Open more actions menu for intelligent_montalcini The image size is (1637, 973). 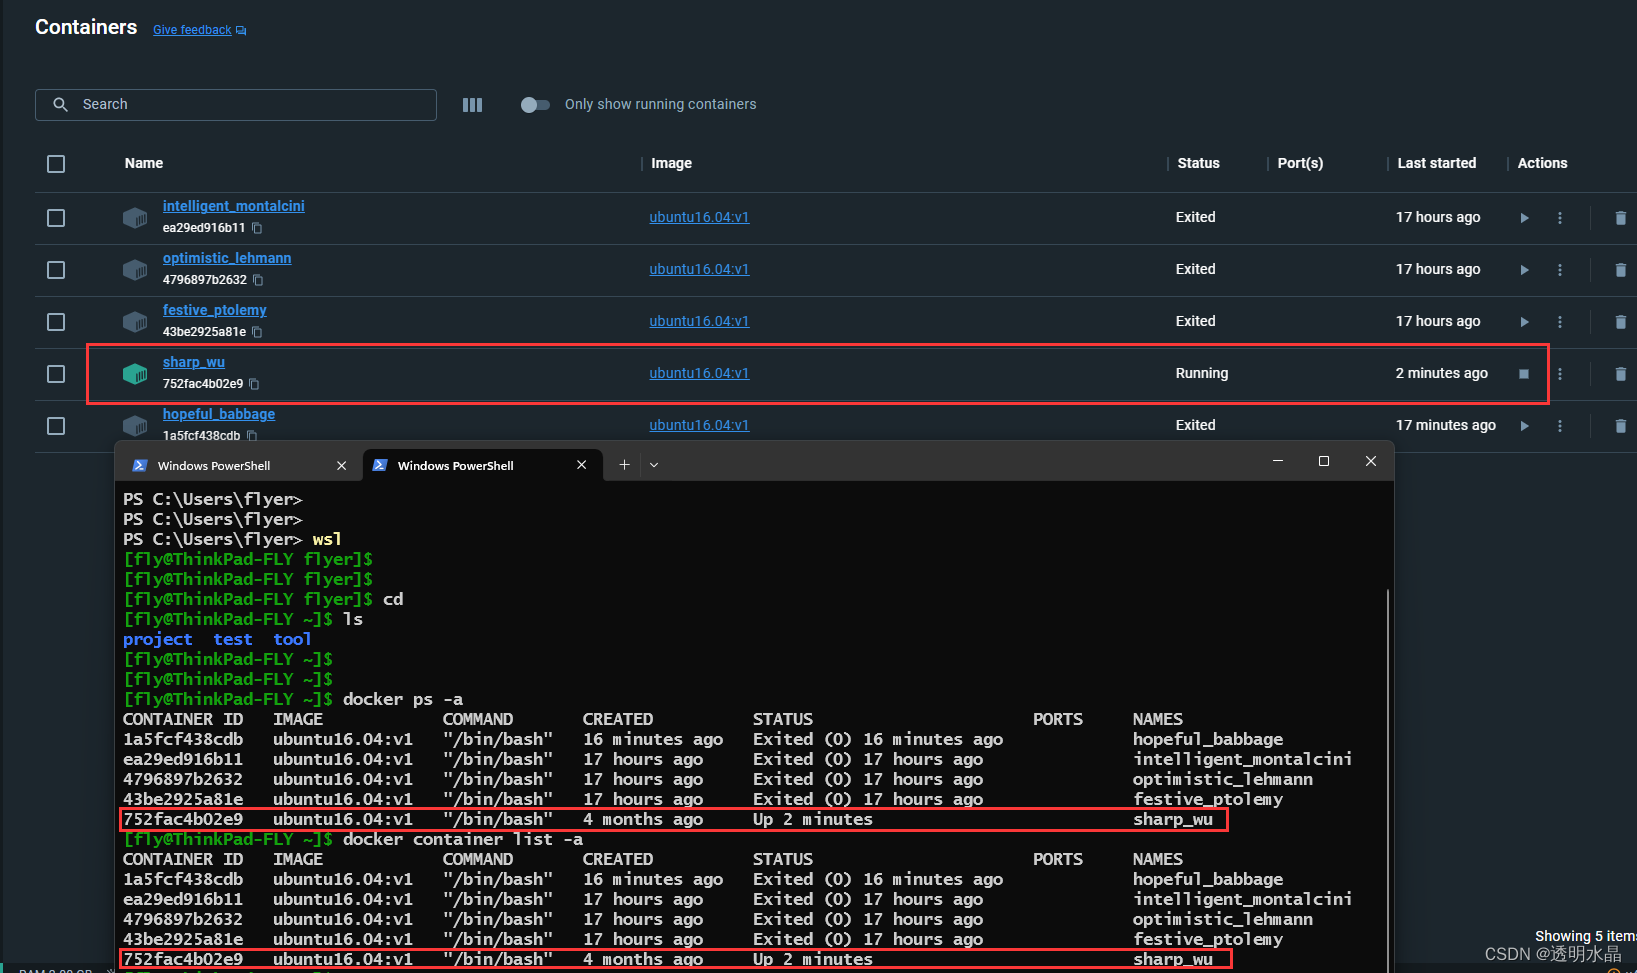[1560, 218]
